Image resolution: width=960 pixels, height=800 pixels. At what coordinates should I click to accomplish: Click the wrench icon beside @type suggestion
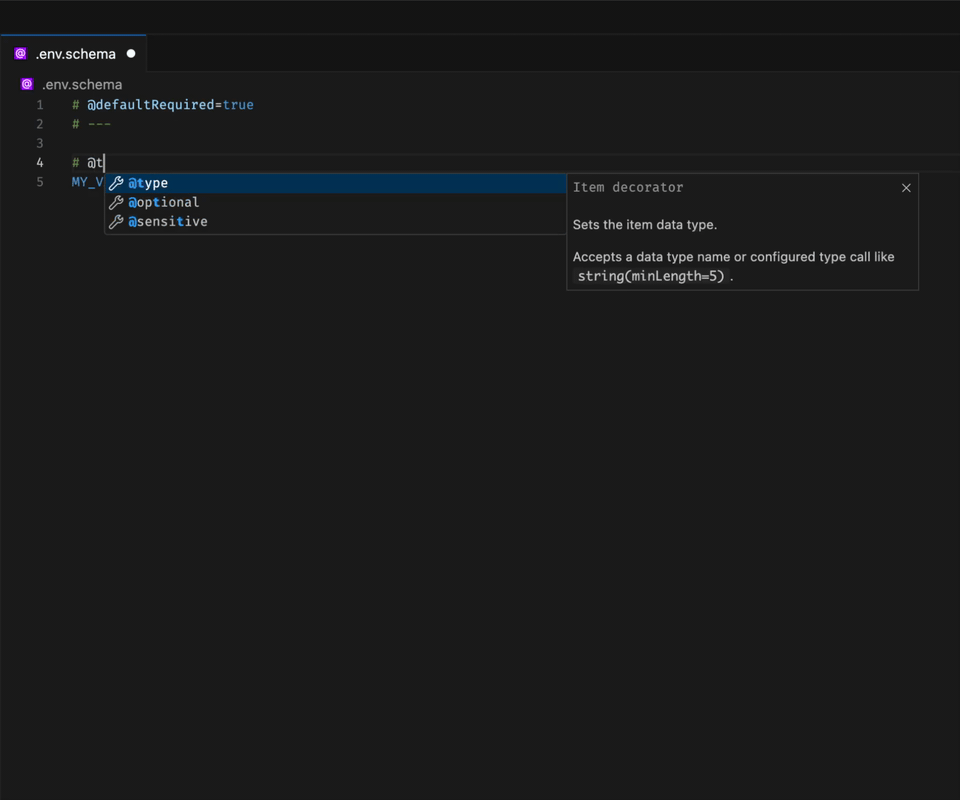click(x=116, y=183)
